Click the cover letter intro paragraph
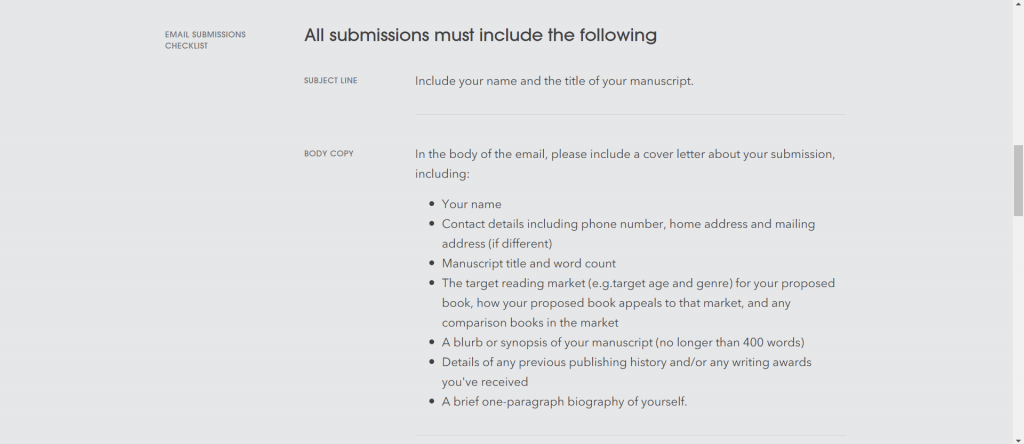1024x444 pixels. pyautogui.click(x=625, y=164)
